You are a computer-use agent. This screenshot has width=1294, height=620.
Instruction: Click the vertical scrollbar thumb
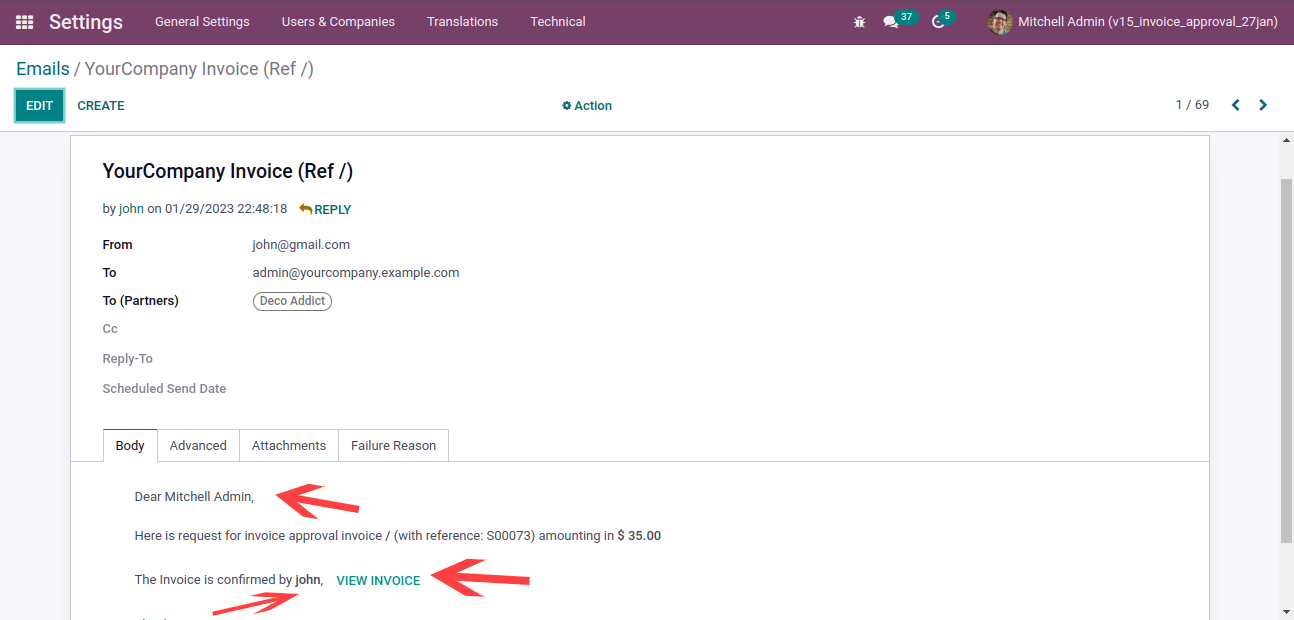pos(1287,362)
